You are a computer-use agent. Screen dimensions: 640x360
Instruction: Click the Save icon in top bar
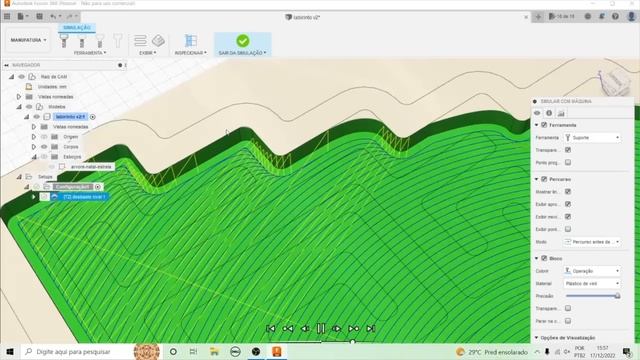[x=39, y=16]
